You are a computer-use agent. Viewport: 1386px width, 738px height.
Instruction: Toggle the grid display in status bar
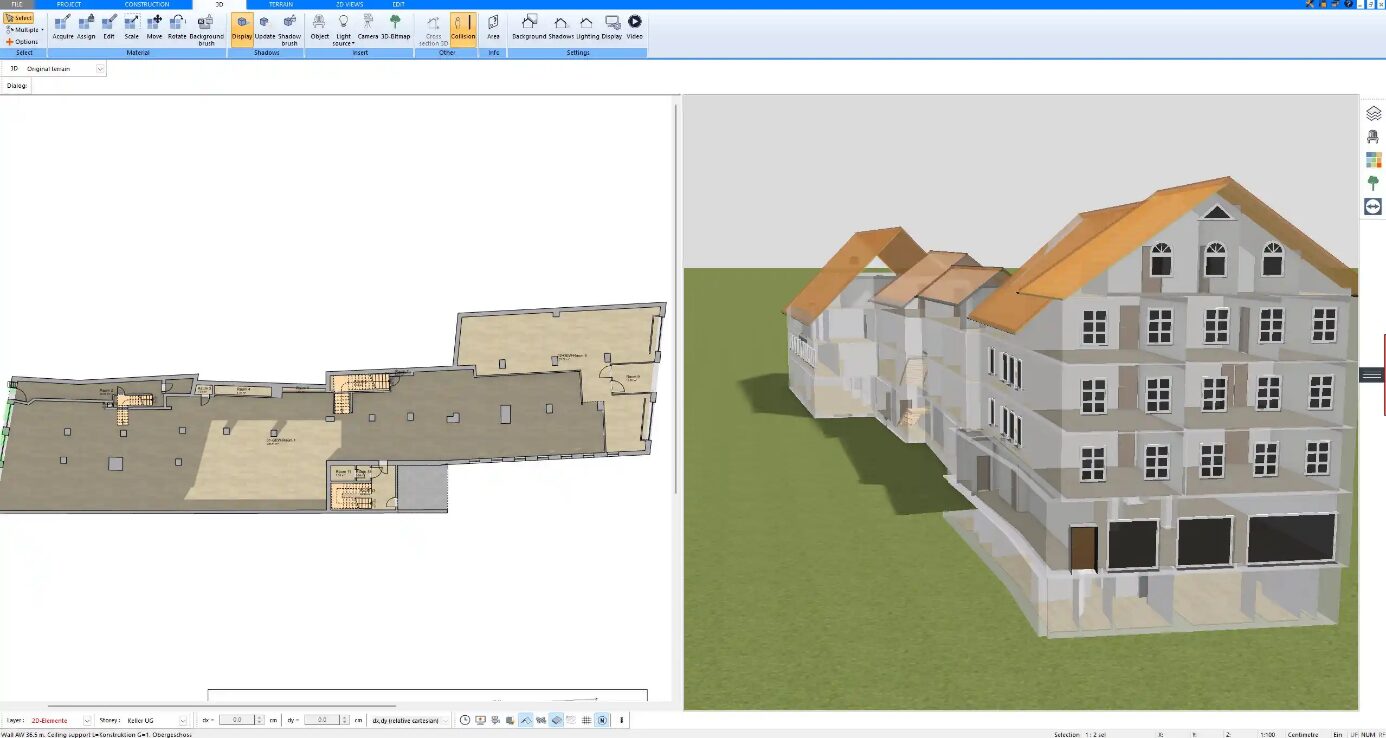pos(586,720)
